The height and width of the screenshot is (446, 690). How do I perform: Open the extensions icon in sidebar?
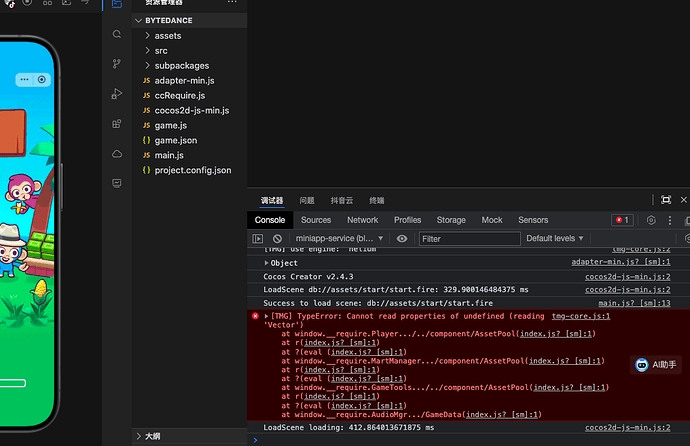point(117,124)
